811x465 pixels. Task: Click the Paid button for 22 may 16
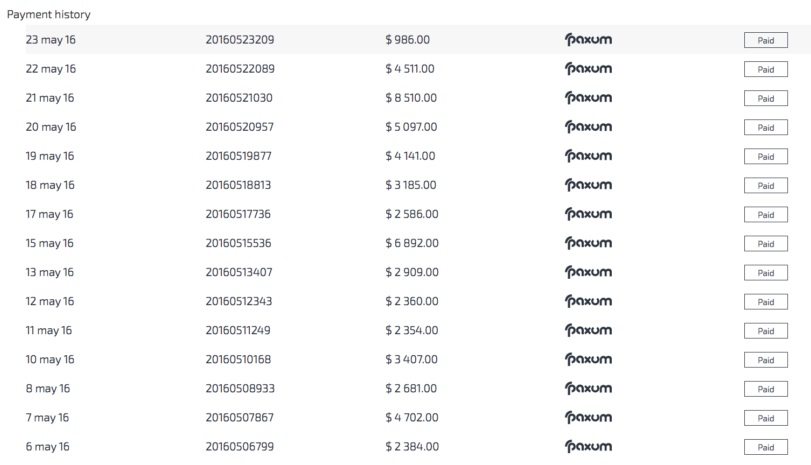pos(765,69)
